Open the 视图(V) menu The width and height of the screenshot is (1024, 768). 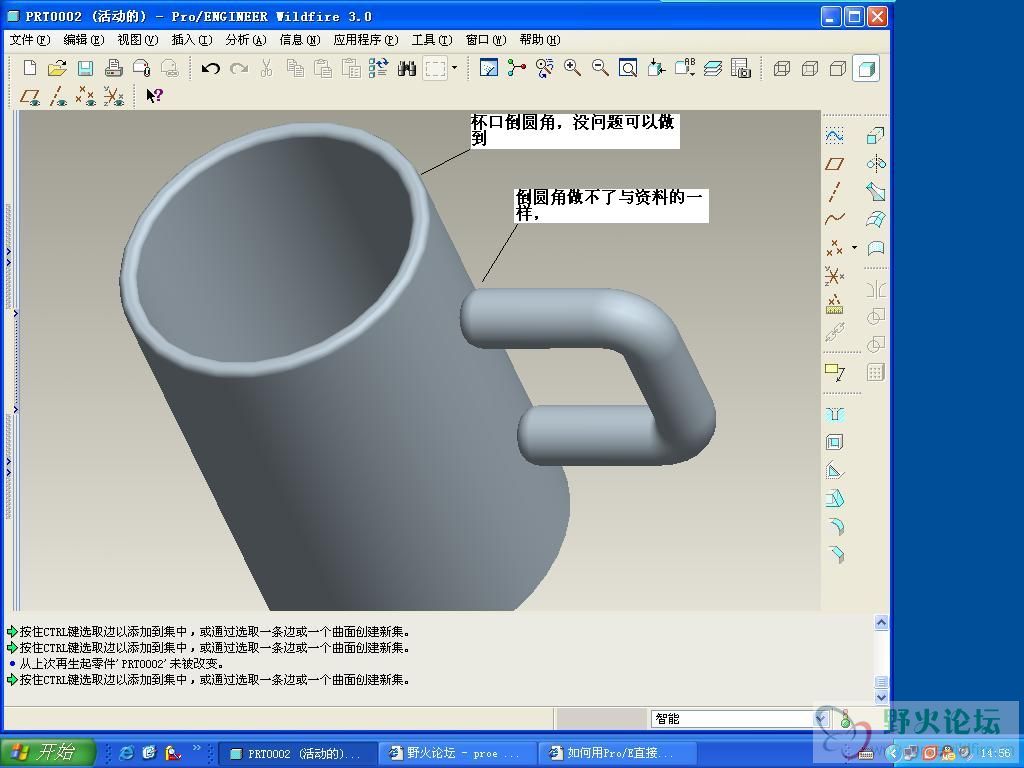[x=138, y=40]
